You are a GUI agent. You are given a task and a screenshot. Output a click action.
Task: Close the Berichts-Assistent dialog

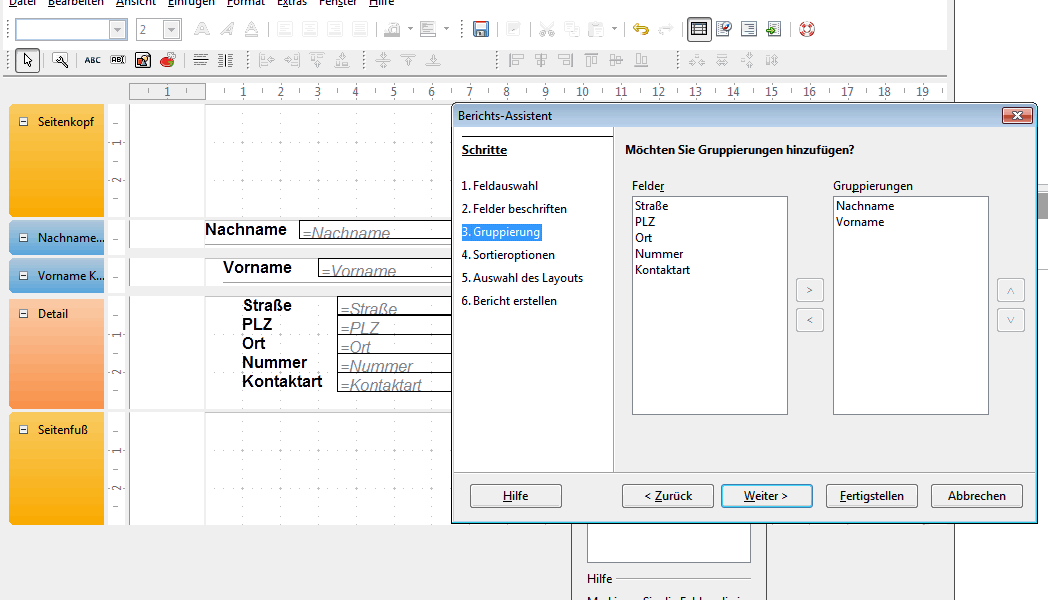point(1017,116)
